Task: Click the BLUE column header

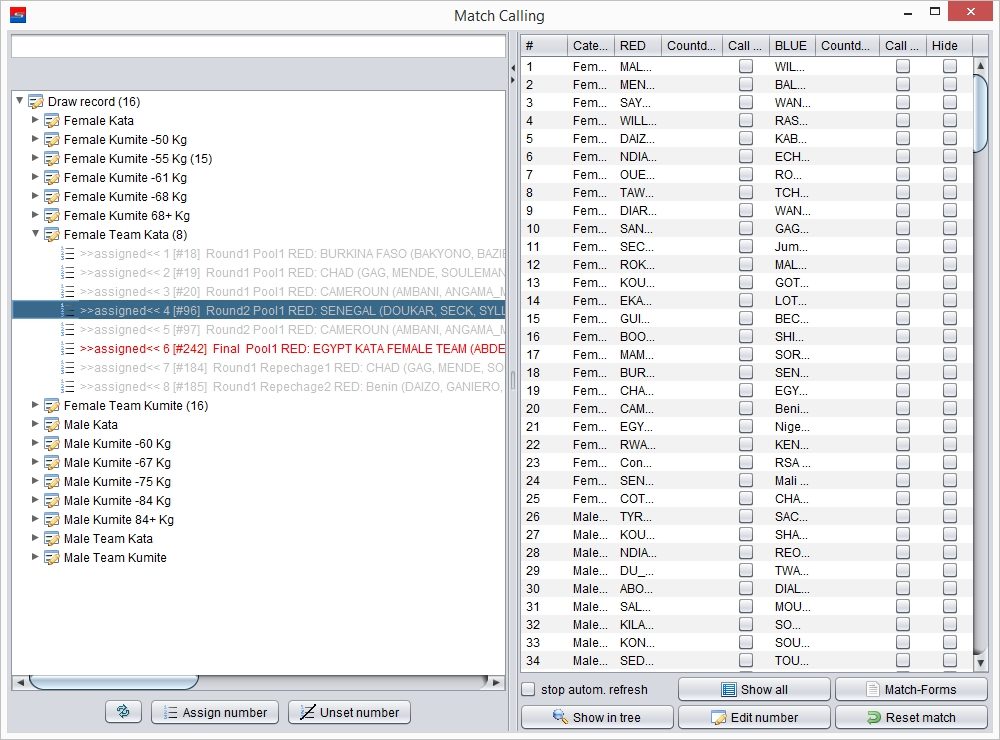Action: pyautogui.click(x=791, y=46)
